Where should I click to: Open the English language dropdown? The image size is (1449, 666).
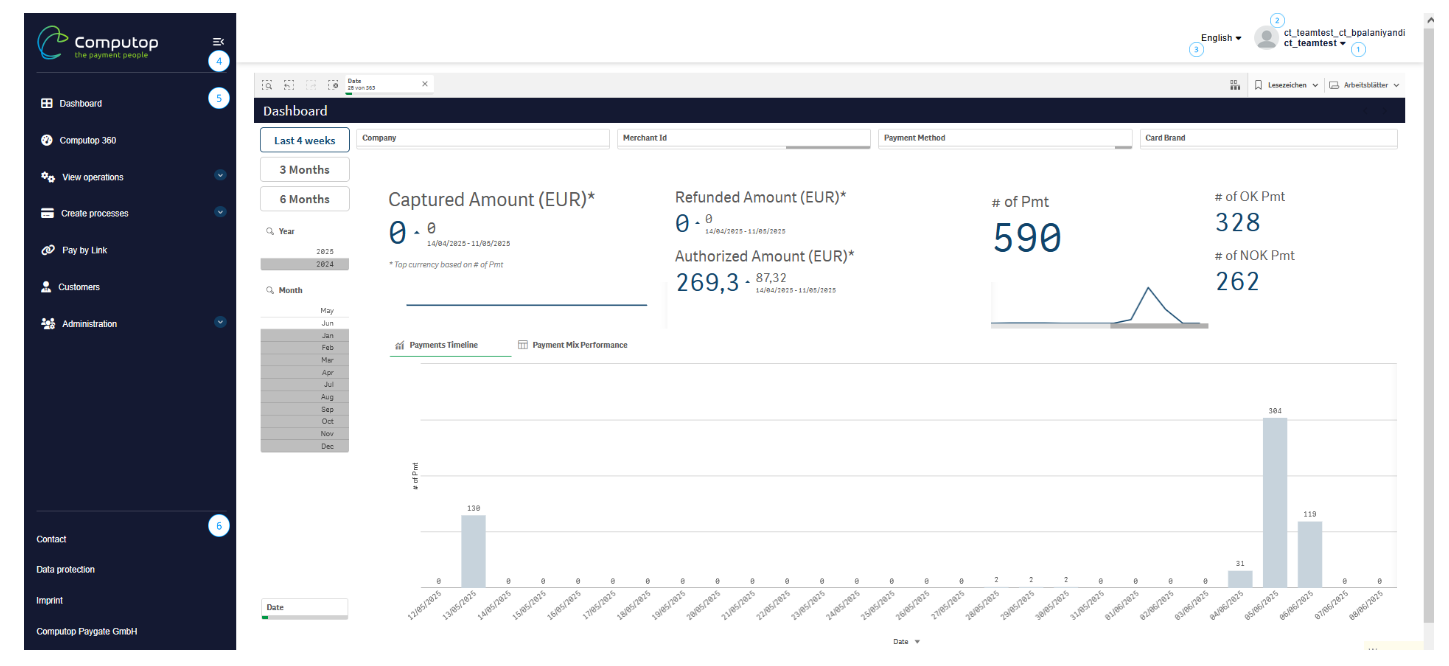(x=1221, y=38)
